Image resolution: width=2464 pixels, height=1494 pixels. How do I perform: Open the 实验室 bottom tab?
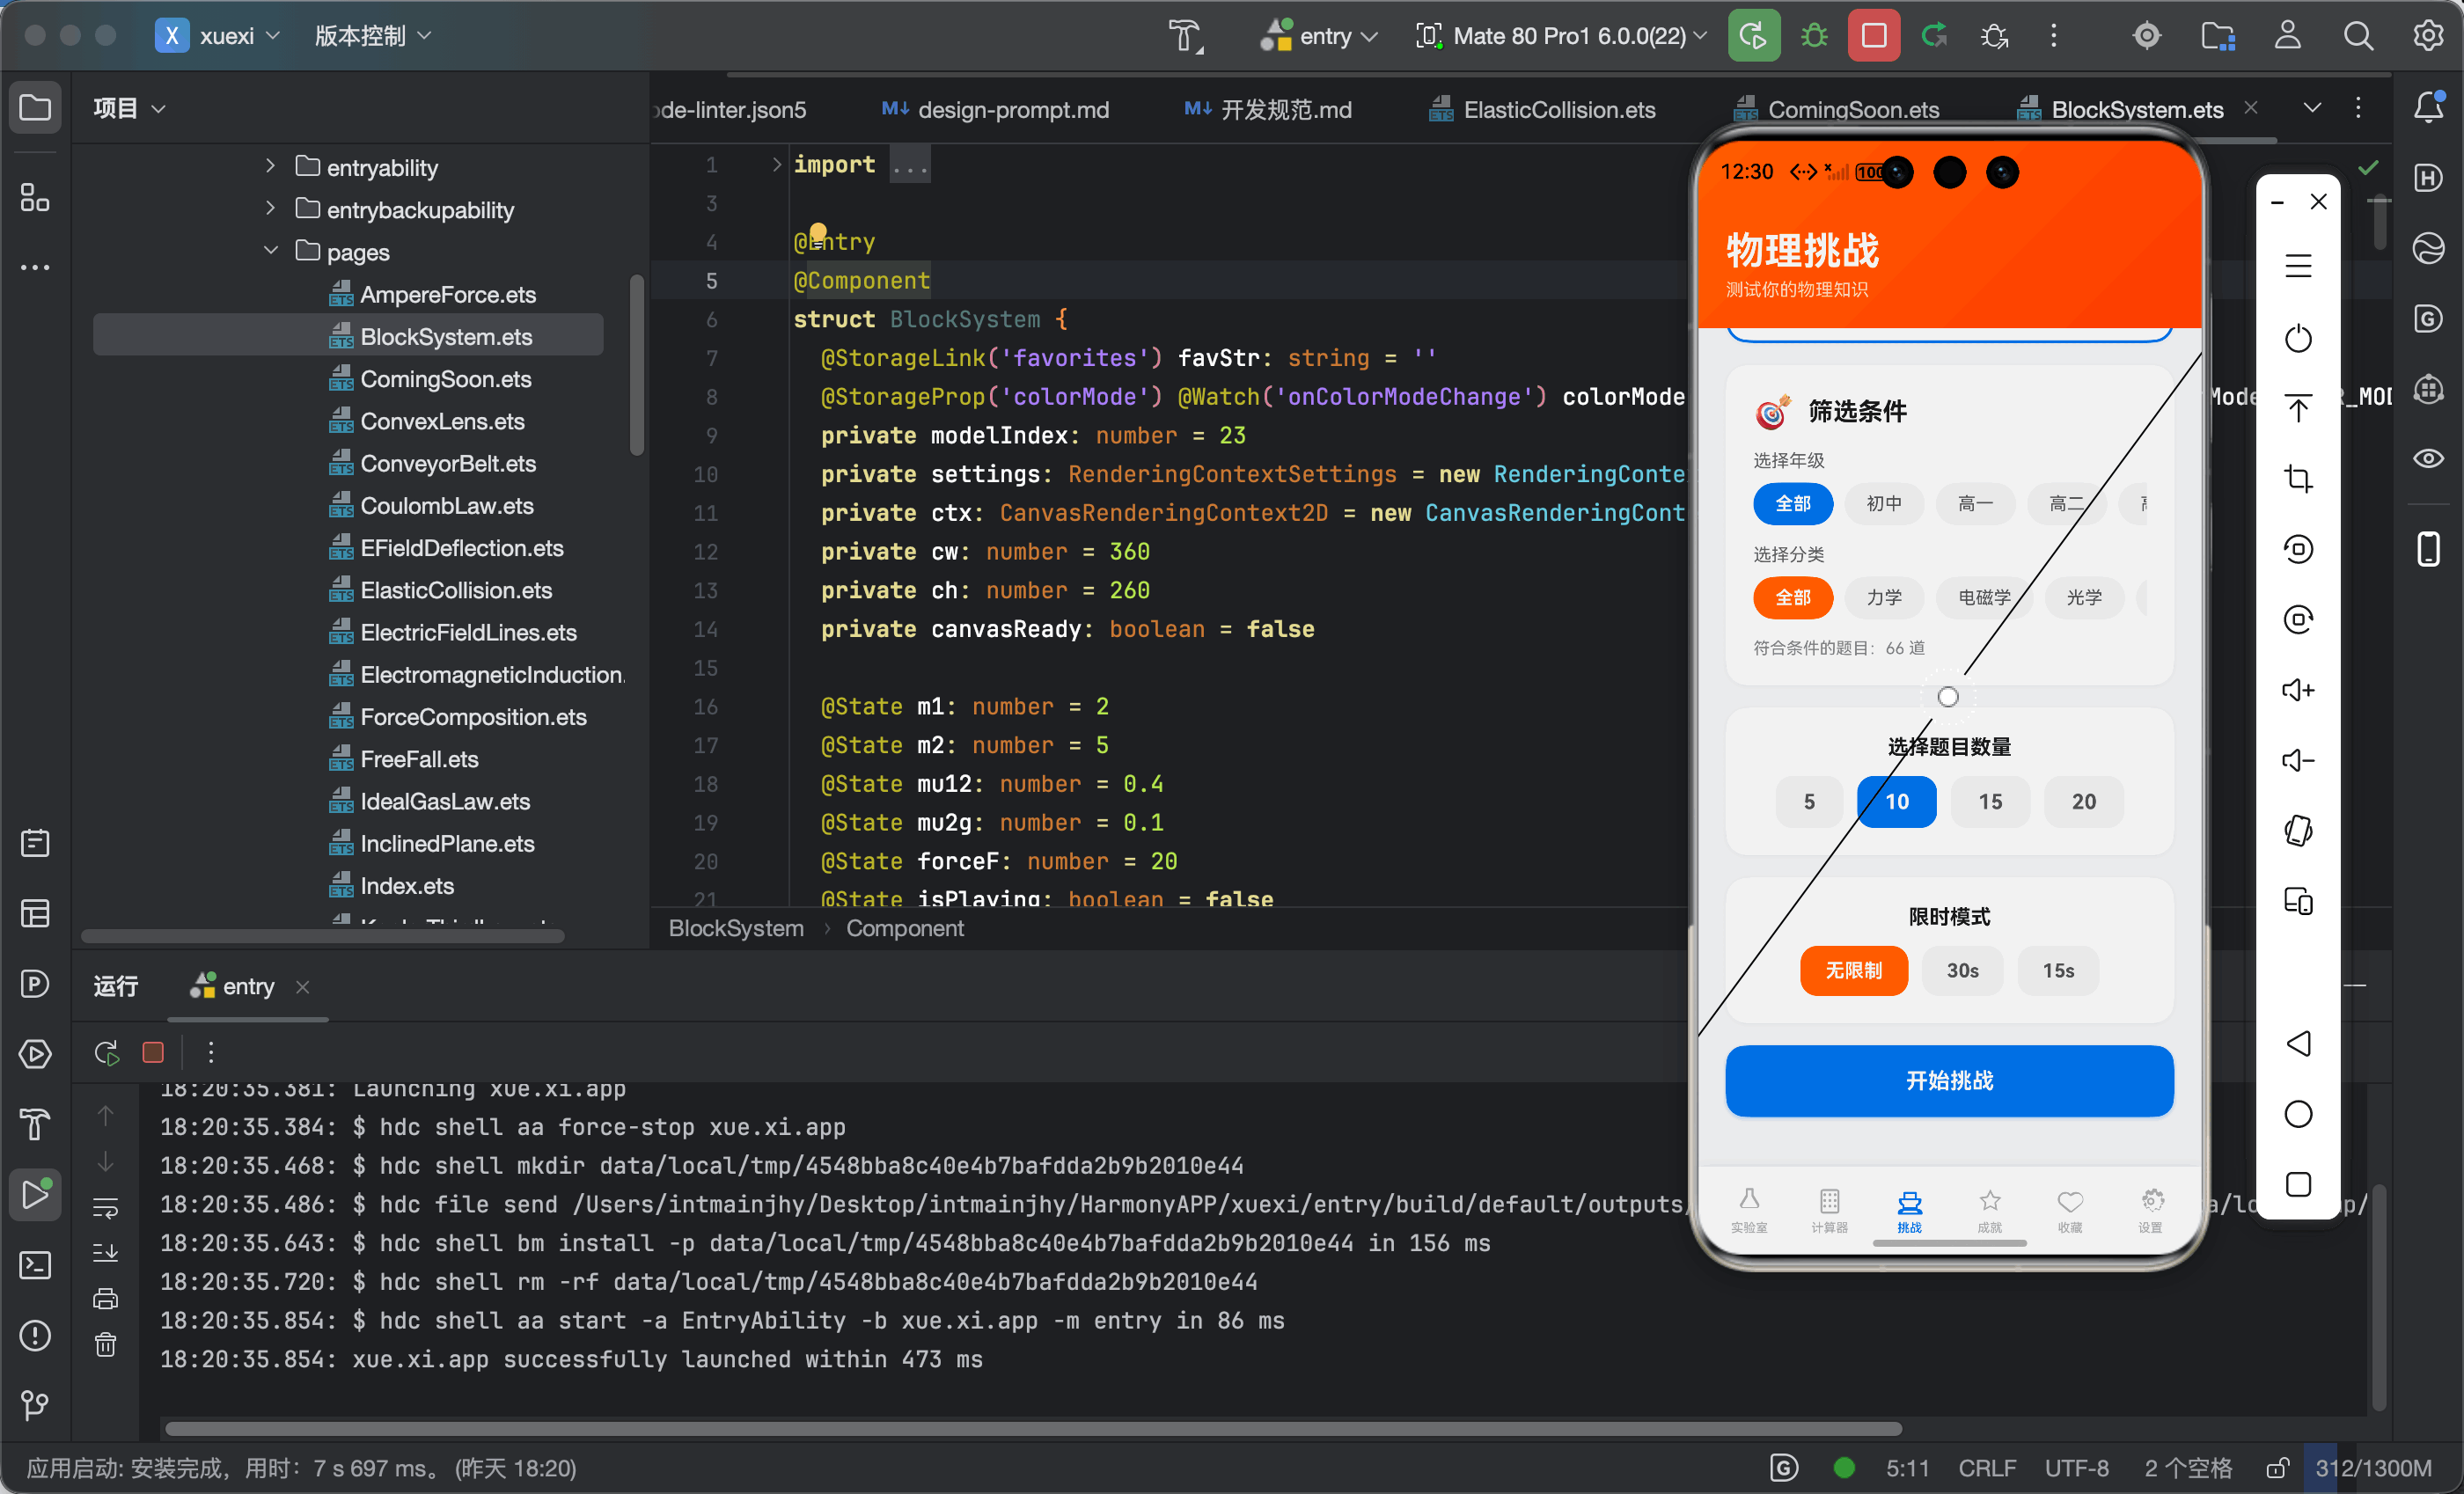point(1748,1210)
